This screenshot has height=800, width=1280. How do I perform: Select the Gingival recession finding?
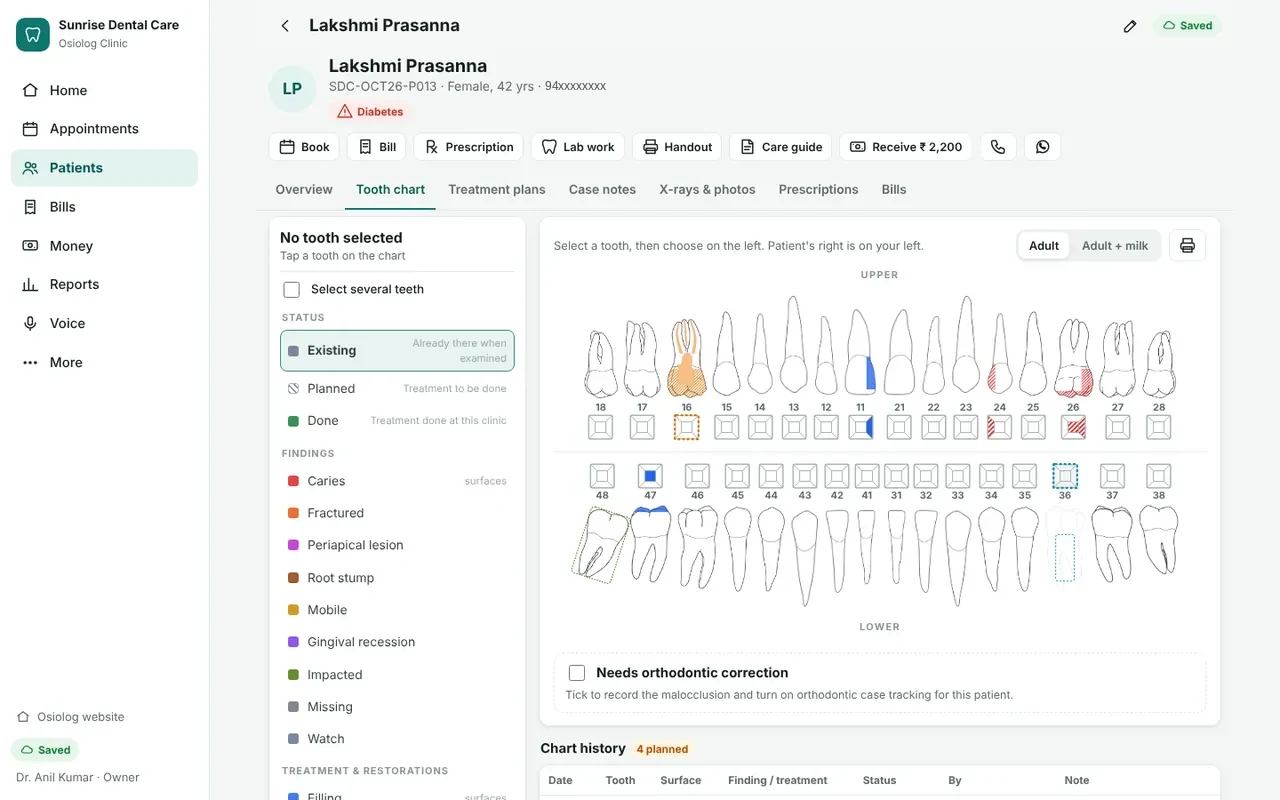(x=397, y=642)
